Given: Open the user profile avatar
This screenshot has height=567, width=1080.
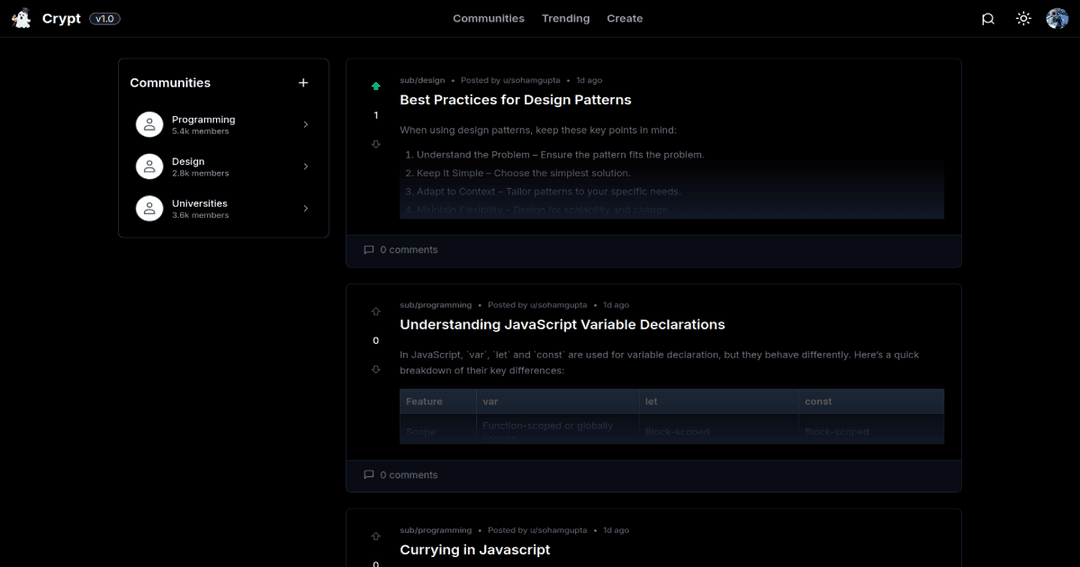Looking at the screenshot, I should point(1057,18).
